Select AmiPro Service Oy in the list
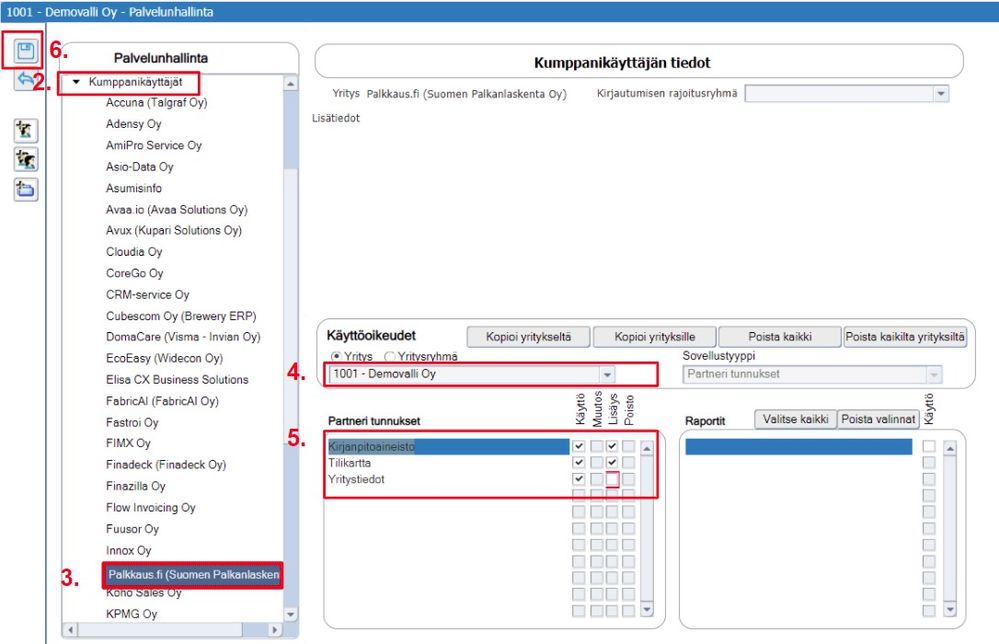This screenshot has height=644, width=999. 154,145
